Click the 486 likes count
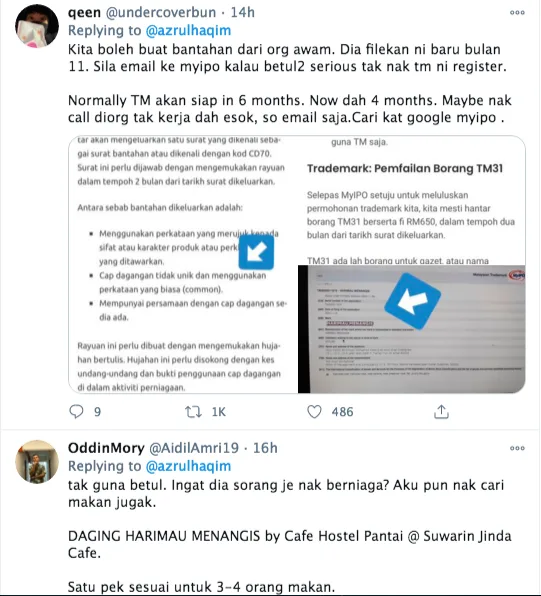The image size is (541, 596). pos(342,412)
